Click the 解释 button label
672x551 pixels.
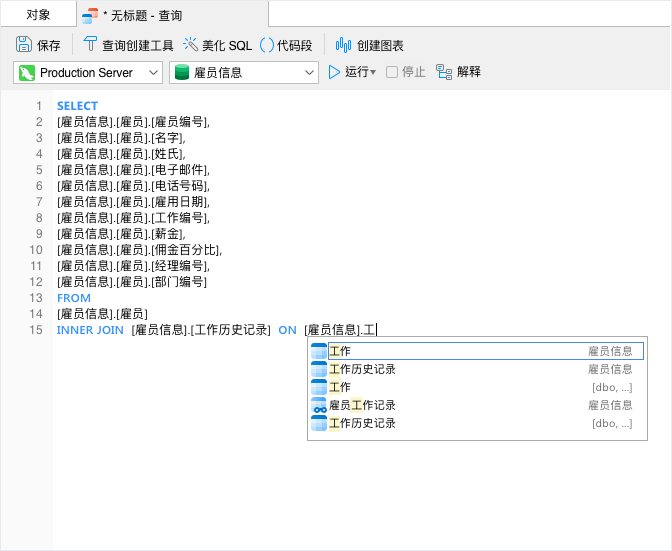468,72
